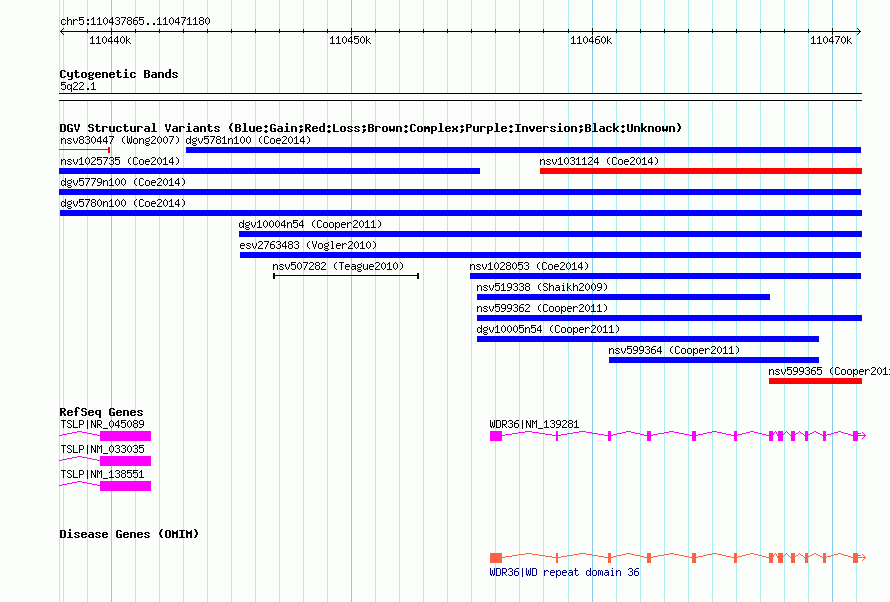Screen dimensions: 890x602
Task: Select the Cytogenetic Bands track title
Action: point(119,74)
